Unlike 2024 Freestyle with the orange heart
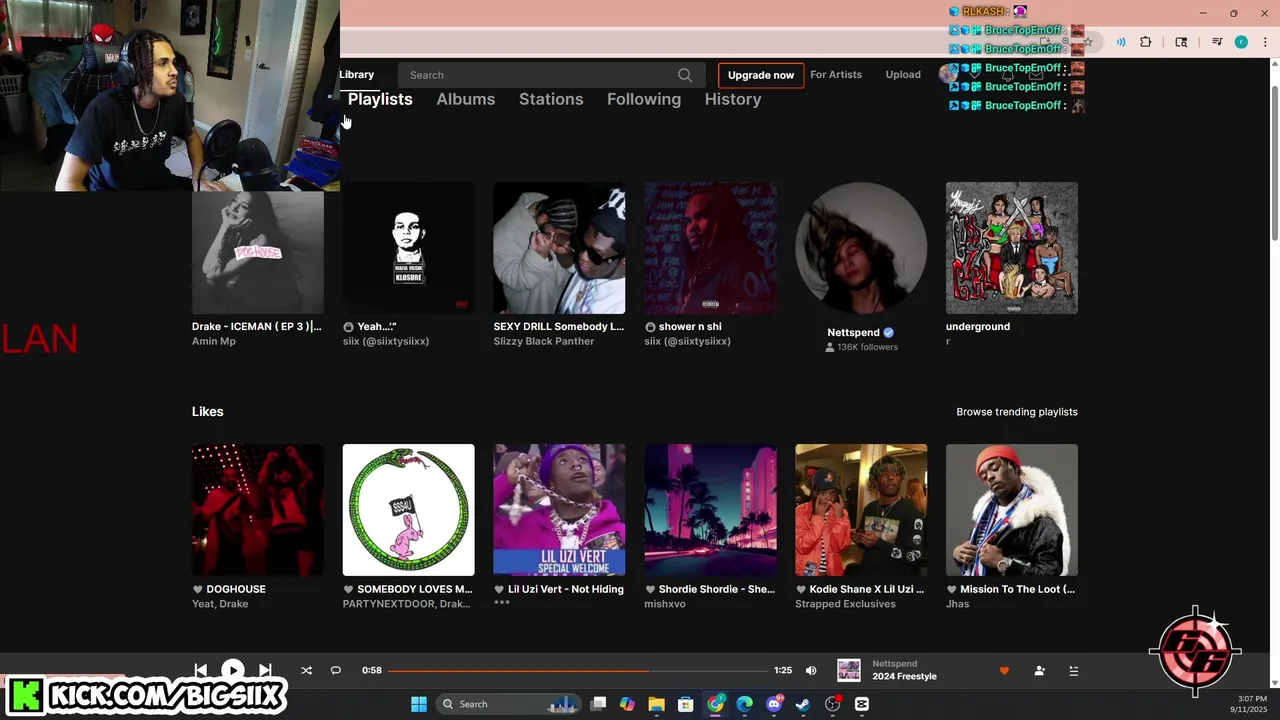 coord(1004,671)
